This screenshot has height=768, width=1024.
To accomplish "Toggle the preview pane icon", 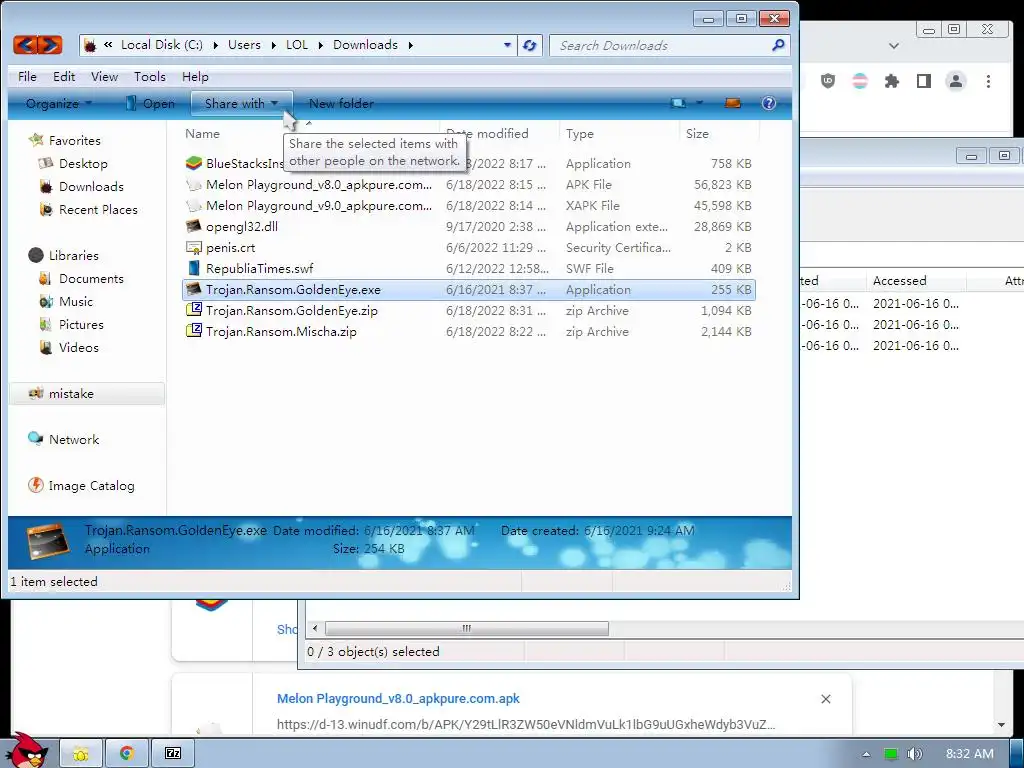I will coord(733,103).
